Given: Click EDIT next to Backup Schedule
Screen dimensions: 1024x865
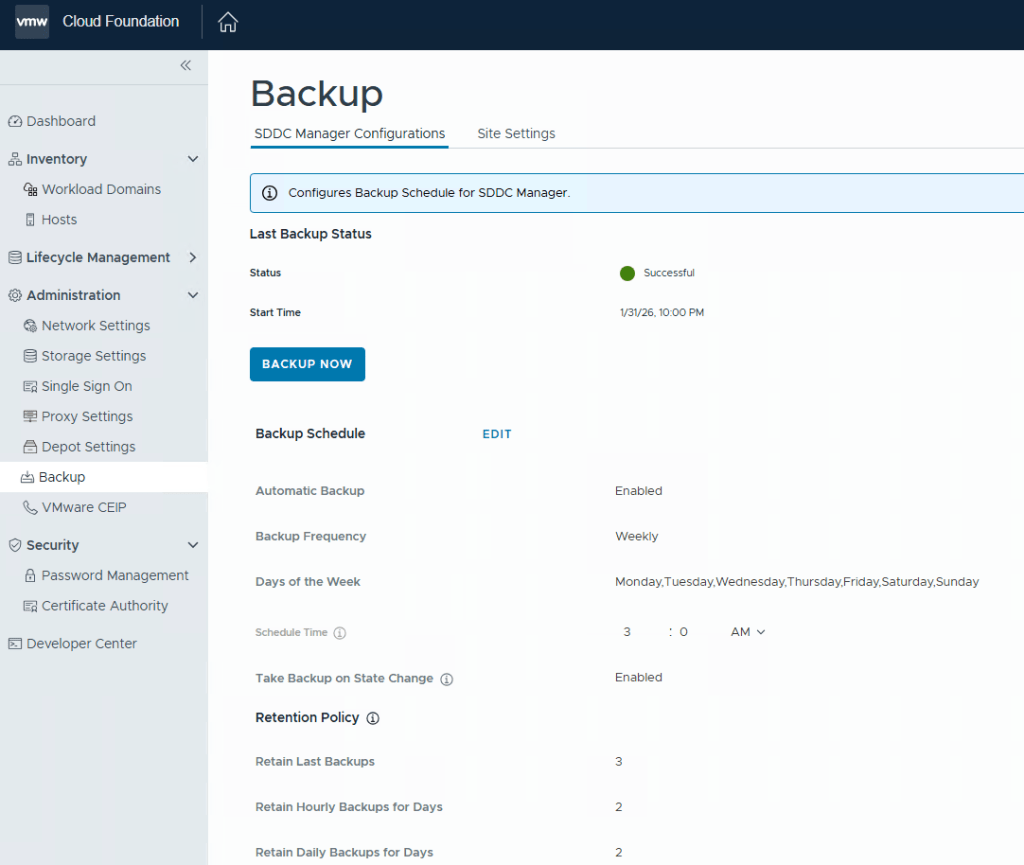Looking at the screenshot, I should 497,434.
